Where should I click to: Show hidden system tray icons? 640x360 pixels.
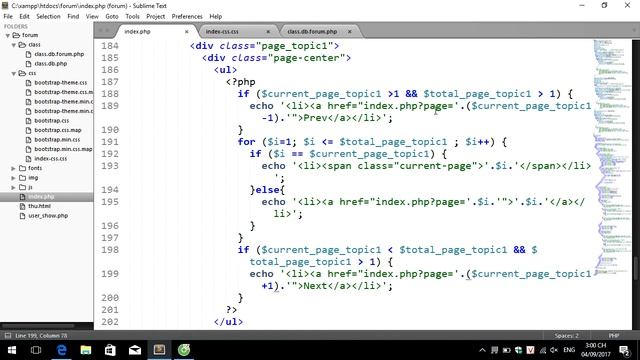point(482,350)
